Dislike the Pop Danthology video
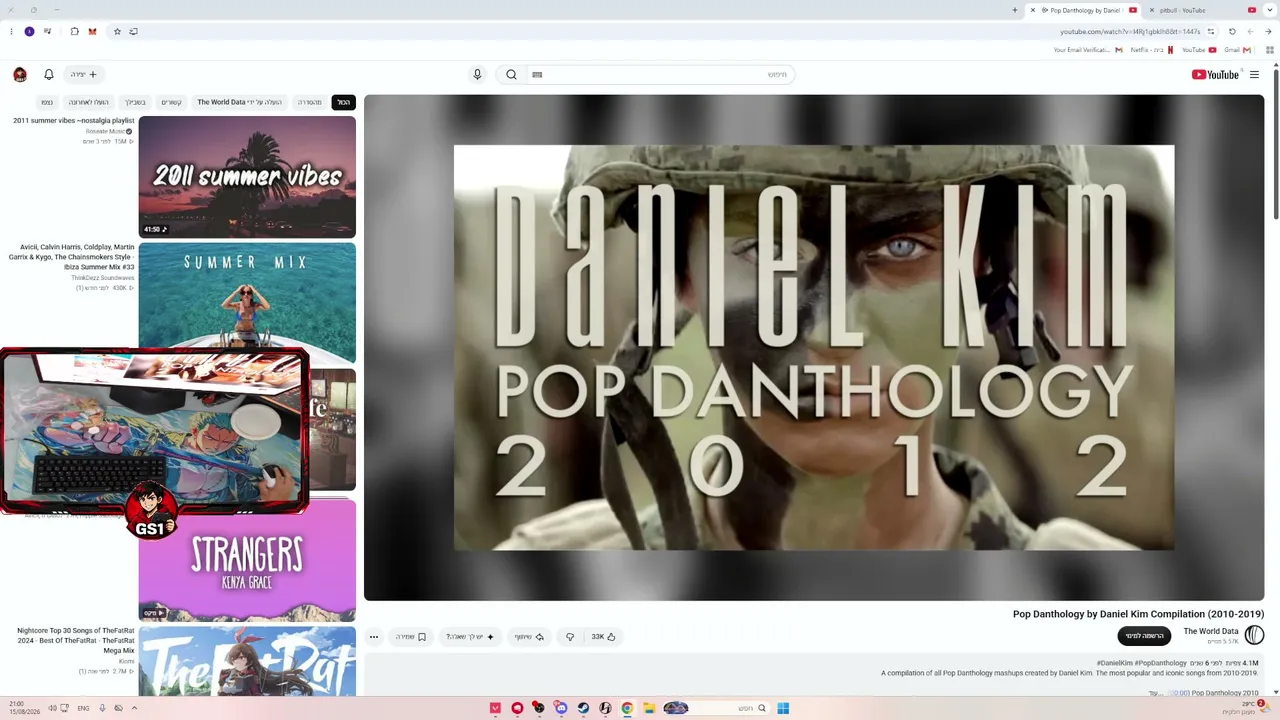 (570, 636)
